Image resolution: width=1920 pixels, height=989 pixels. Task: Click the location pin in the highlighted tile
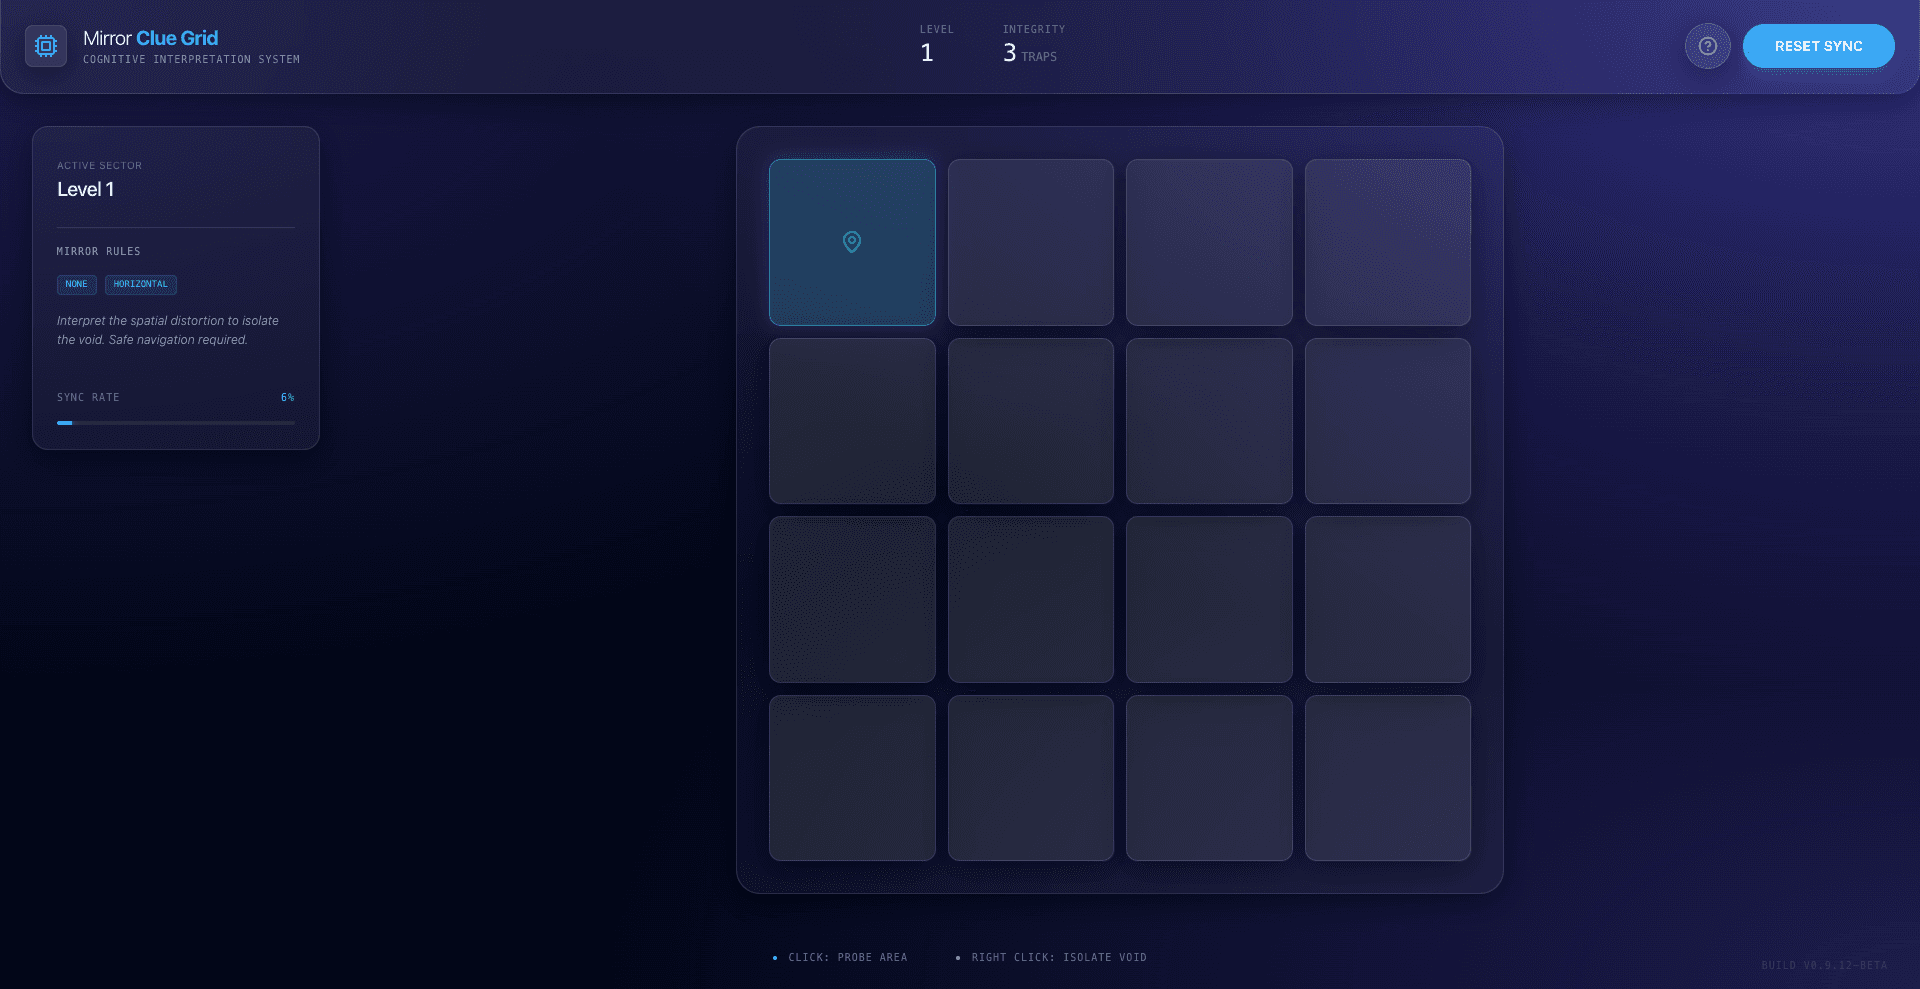(x=852, y=242)
